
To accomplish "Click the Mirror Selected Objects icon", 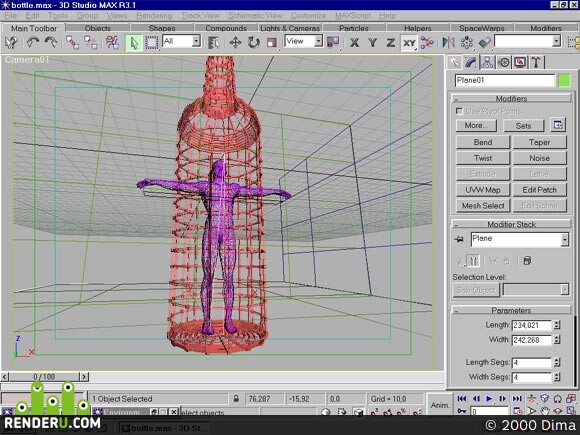I will 449,43.
